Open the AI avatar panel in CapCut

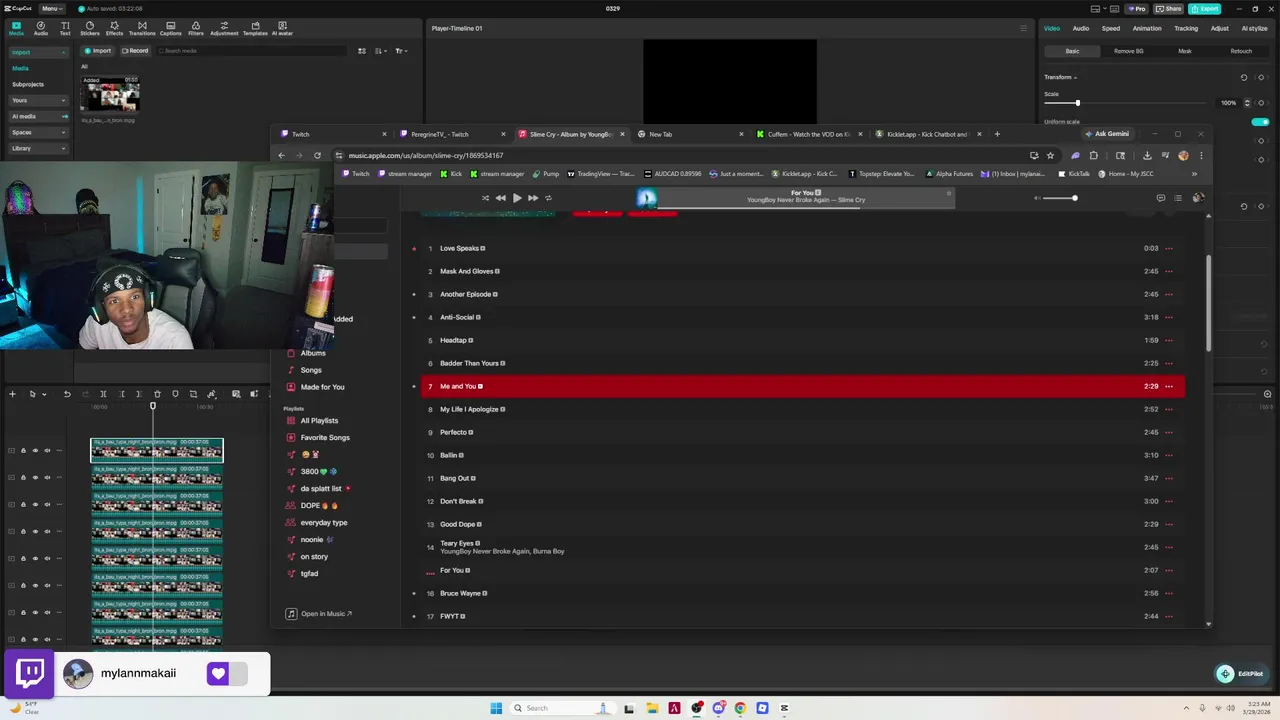click(282, 29)
